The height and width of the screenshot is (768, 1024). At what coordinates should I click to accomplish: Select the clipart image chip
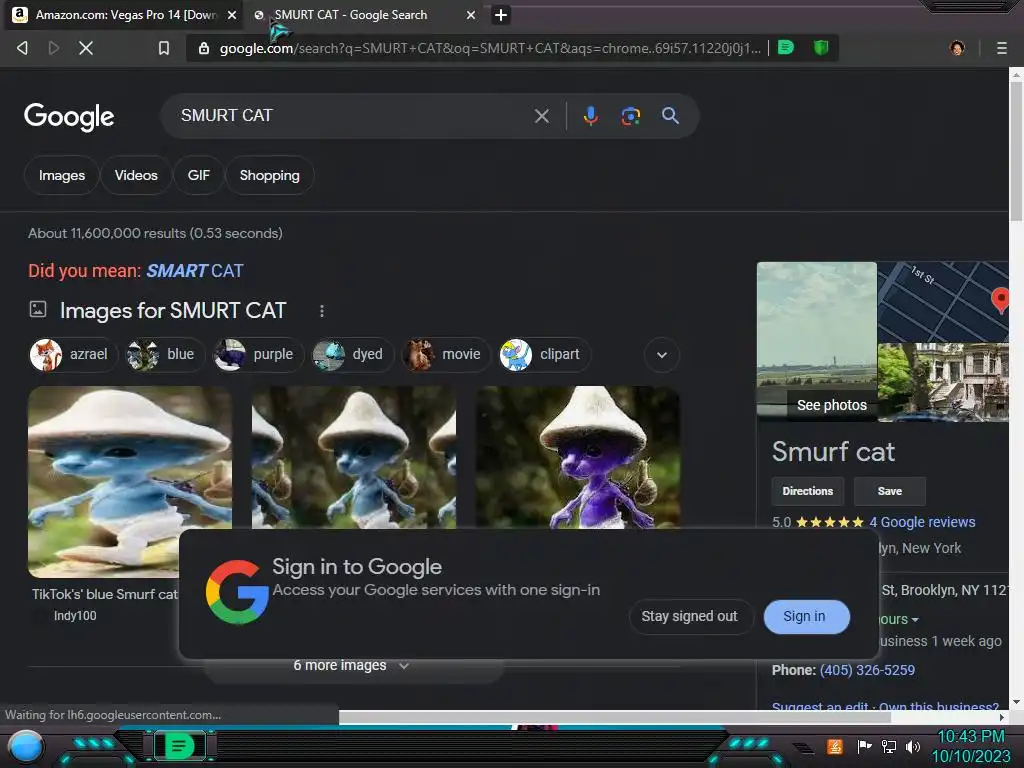544,355
